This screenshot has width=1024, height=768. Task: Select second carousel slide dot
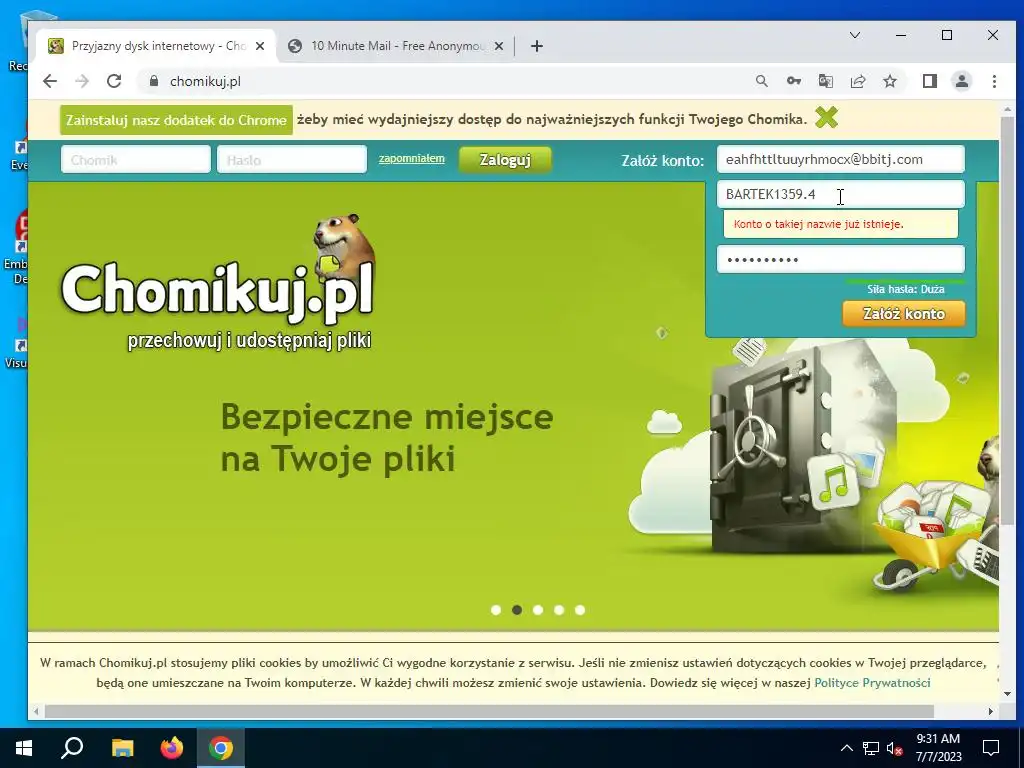tap(517, 610)
